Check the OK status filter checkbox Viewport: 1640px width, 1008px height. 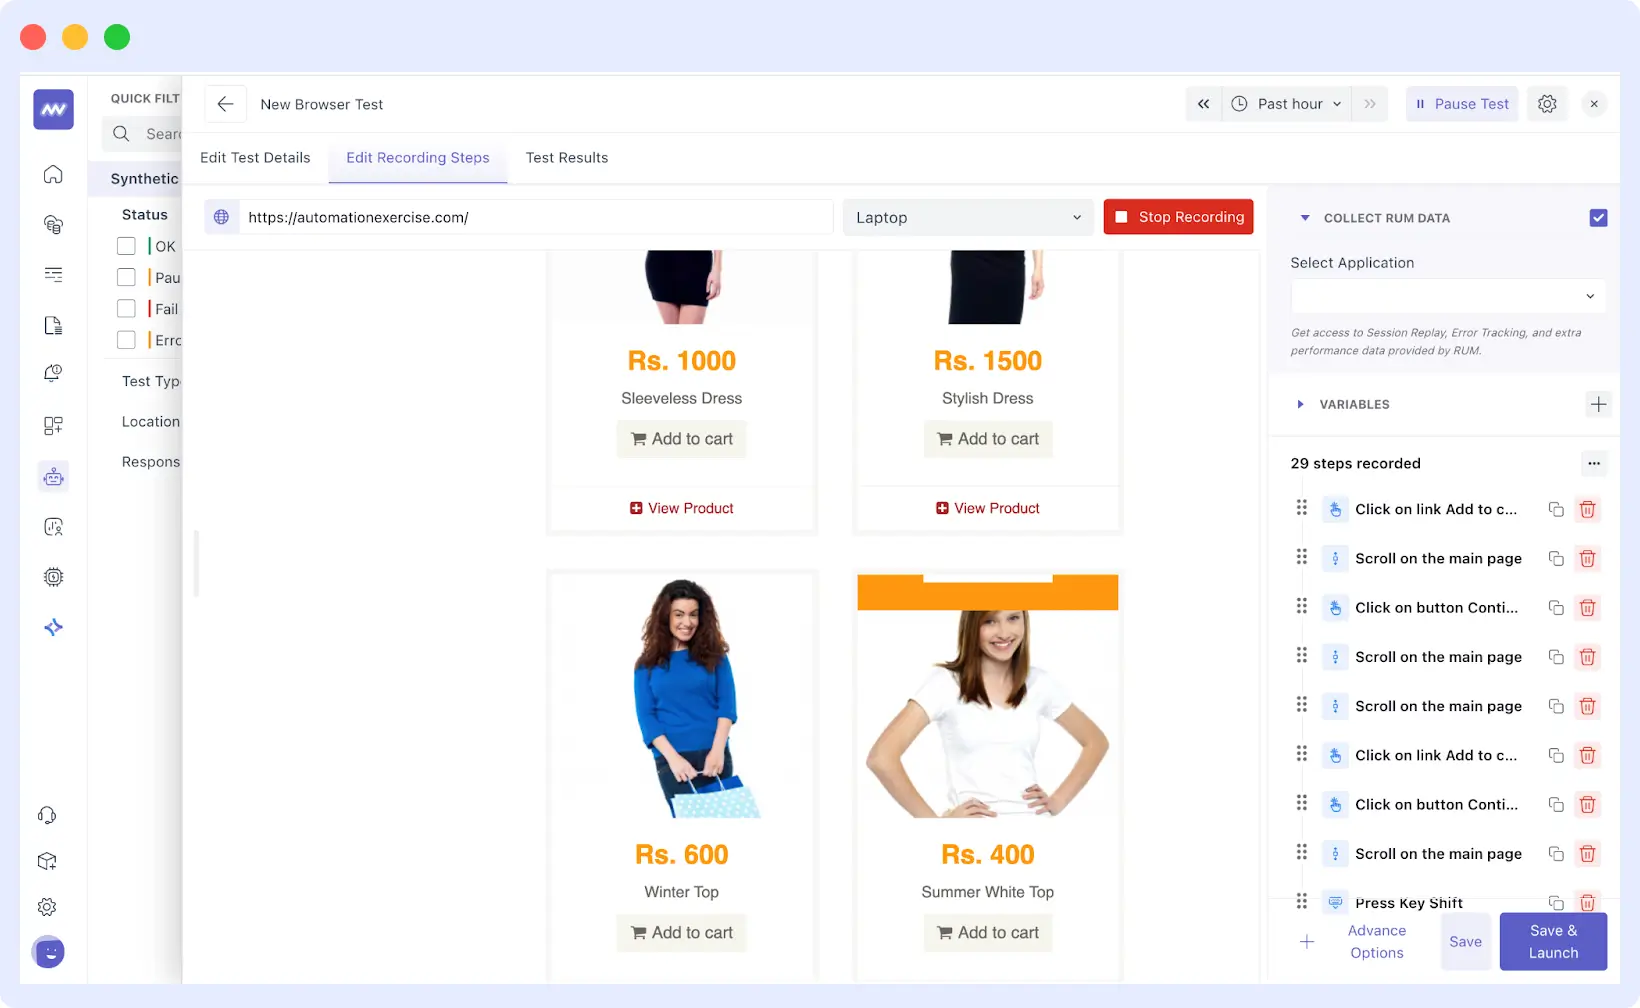click(x=126, y=245)
